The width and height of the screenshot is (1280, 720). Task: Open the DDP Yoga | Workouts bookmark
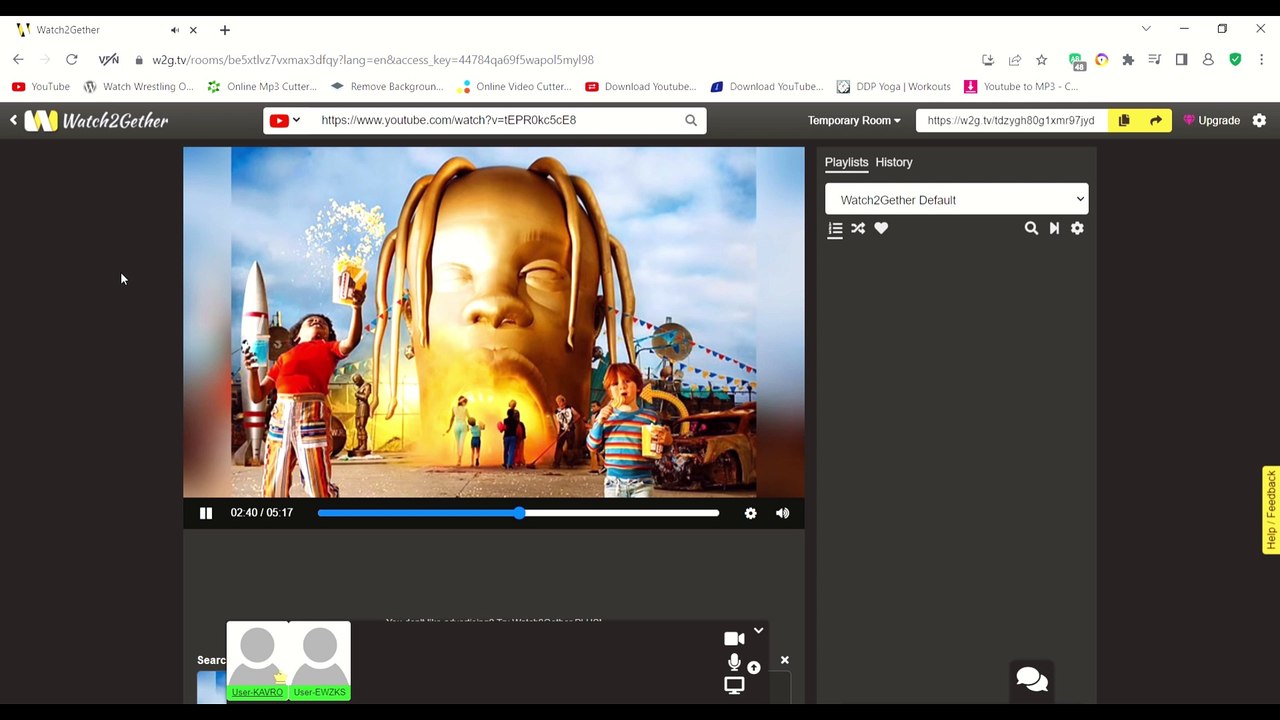coord(894,87)
